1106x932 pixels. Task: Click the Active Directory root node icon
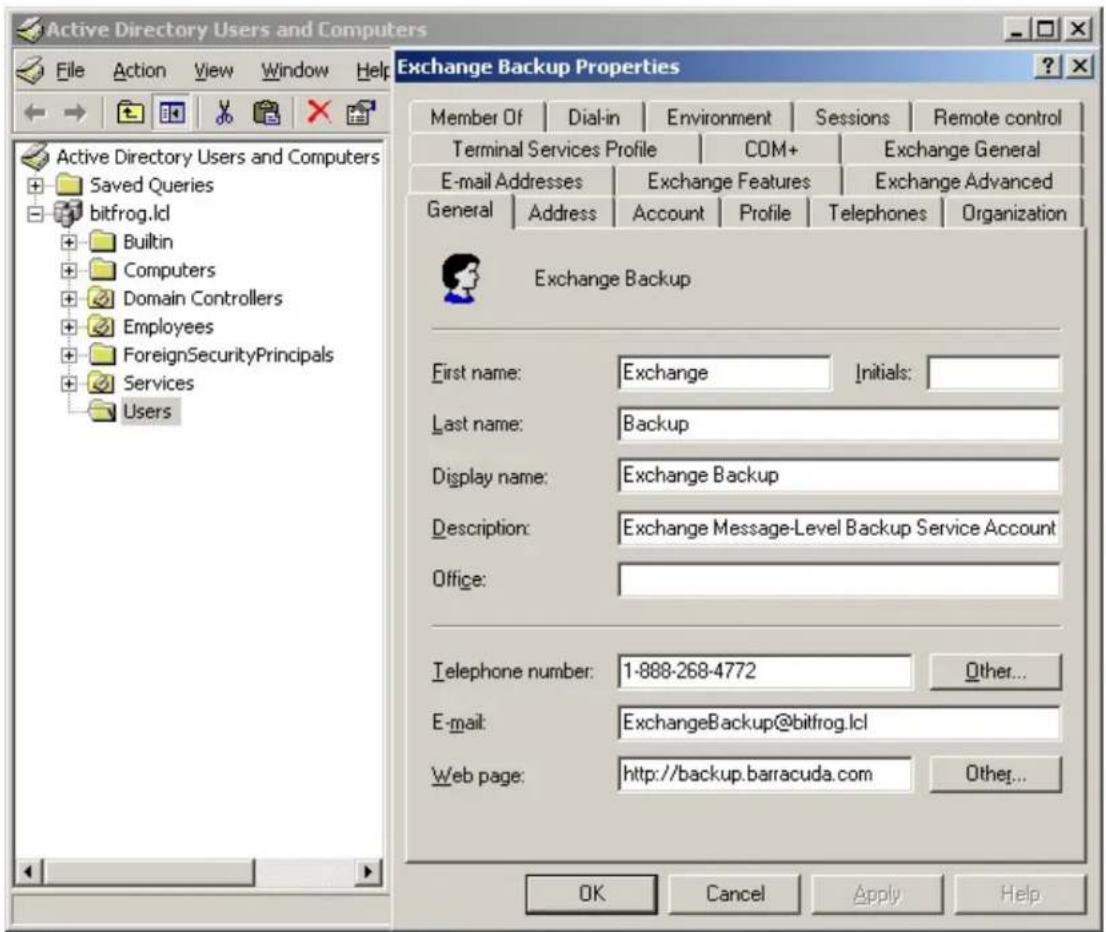pos(35,156)
